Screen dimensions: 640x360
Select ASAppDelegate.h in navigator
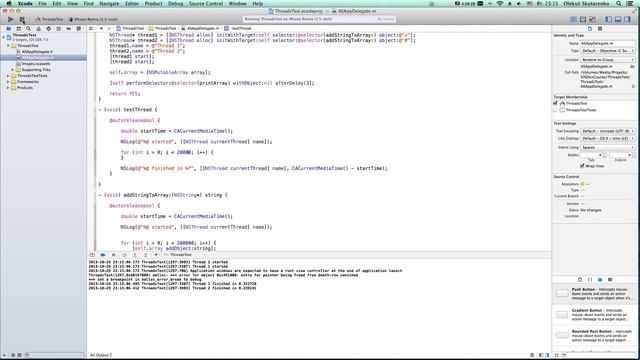(x=37, y=52)
